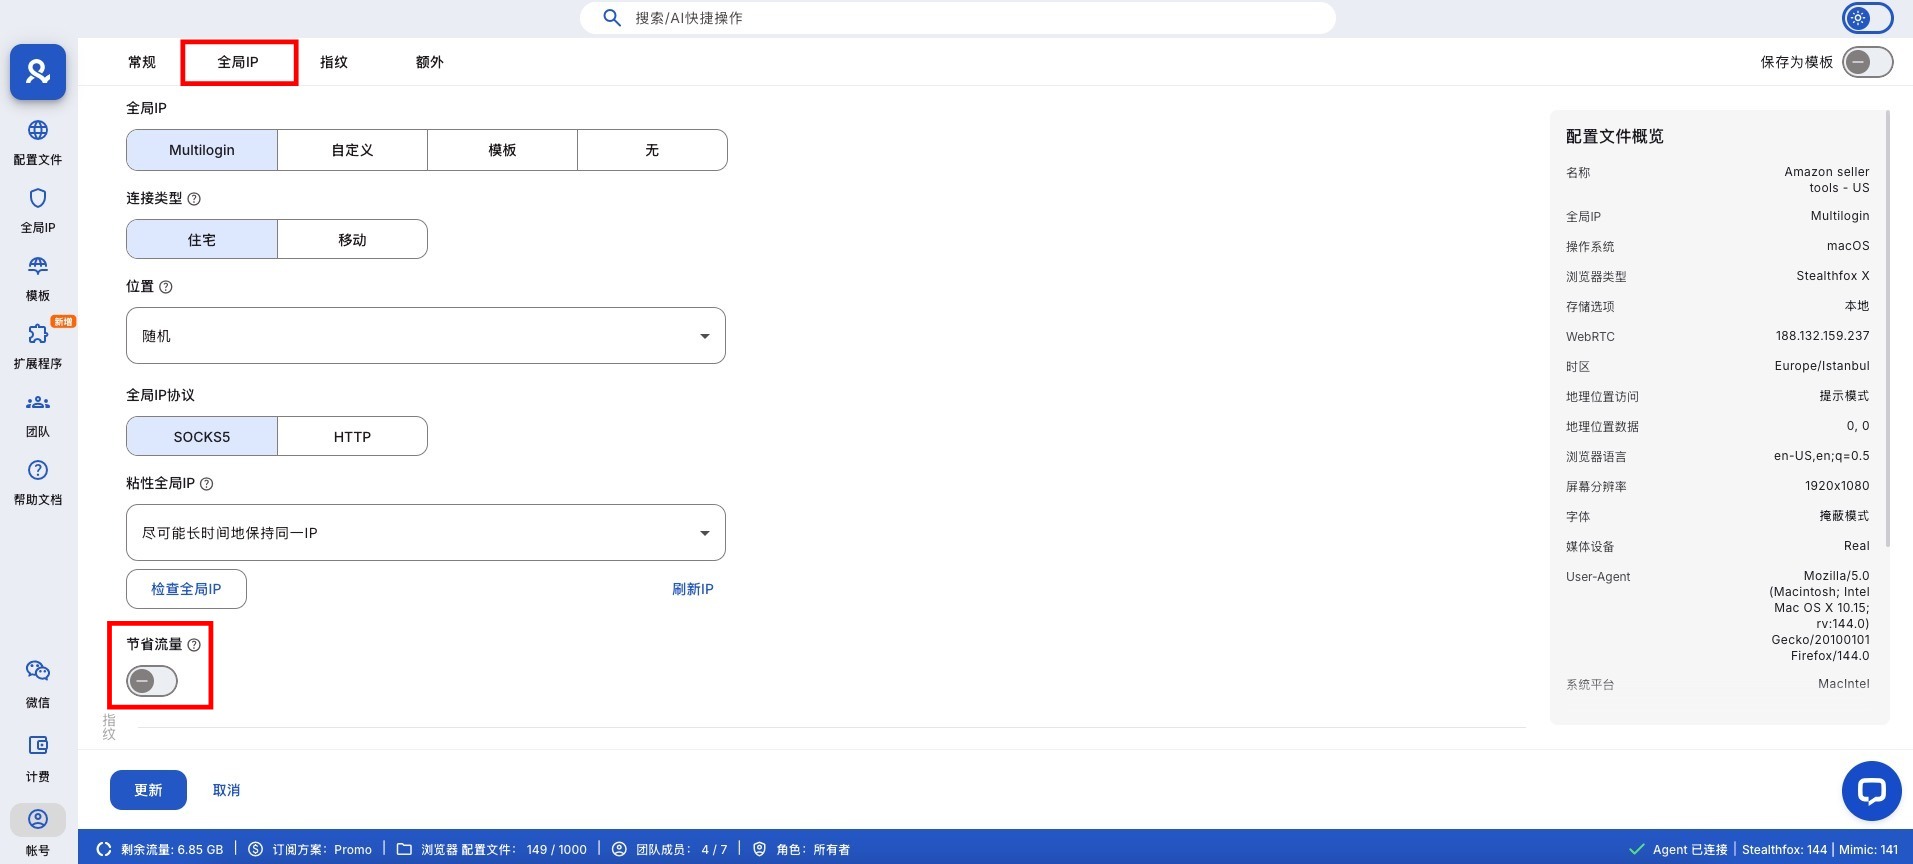Open the 计费 sidebar item
1913x864 pixels.
coord(38,759)
